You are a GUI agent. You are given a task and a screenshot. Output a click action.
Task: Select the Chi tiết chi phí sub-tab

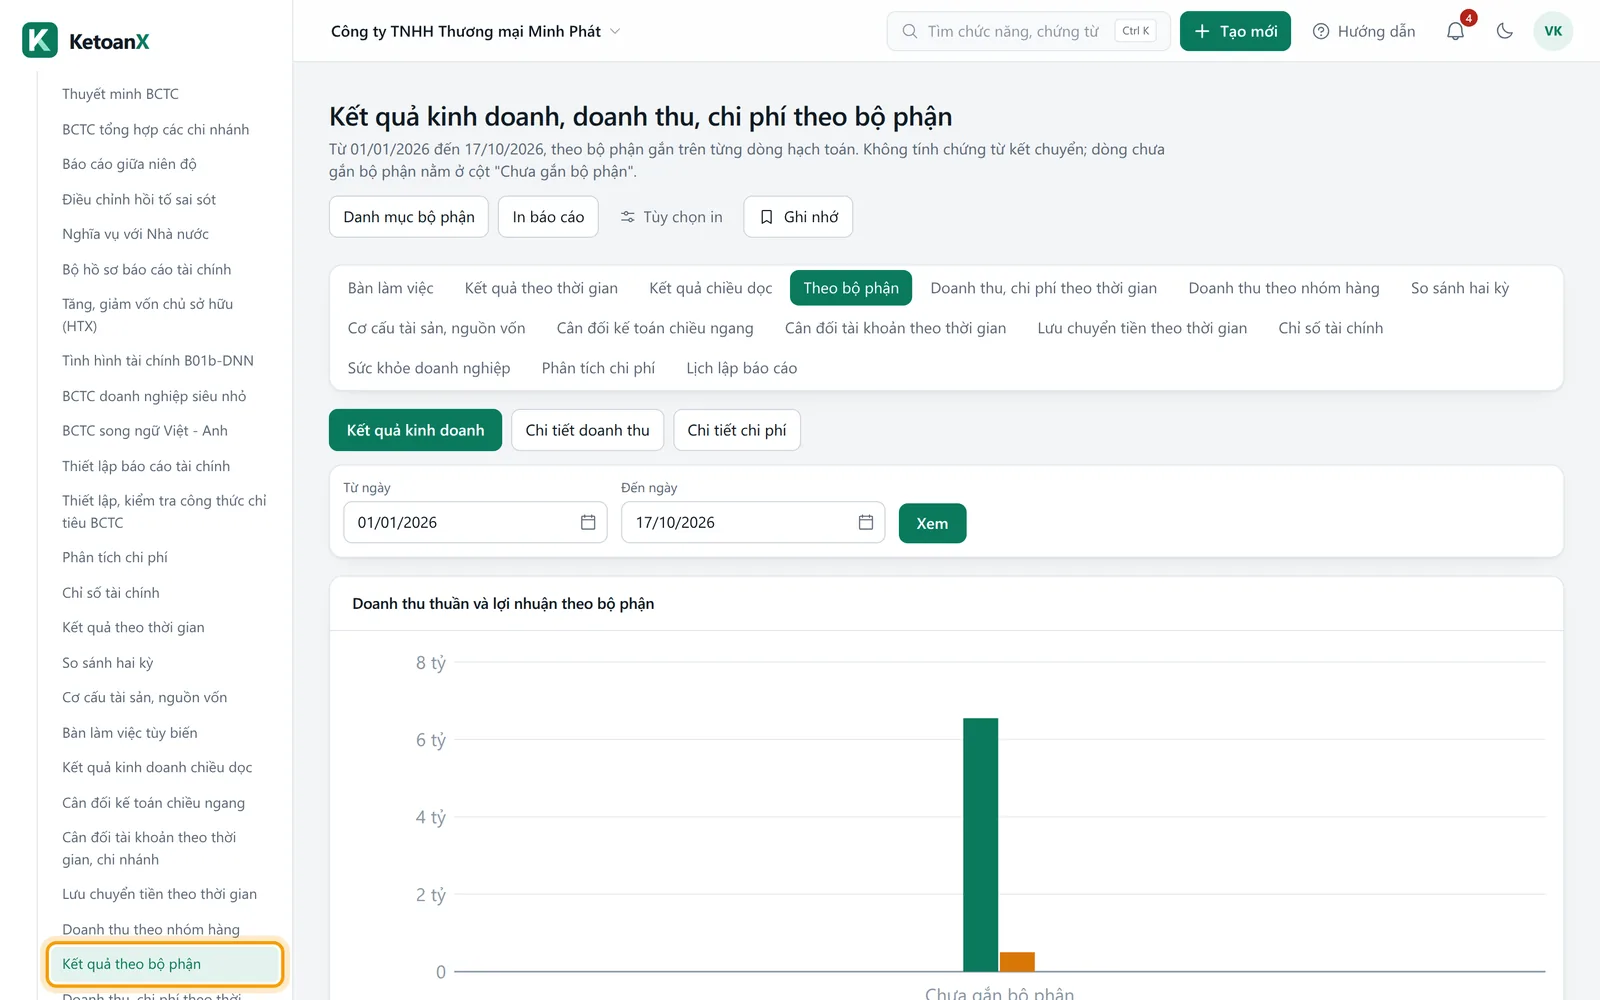pyautogui.click(x=737, y=430)
